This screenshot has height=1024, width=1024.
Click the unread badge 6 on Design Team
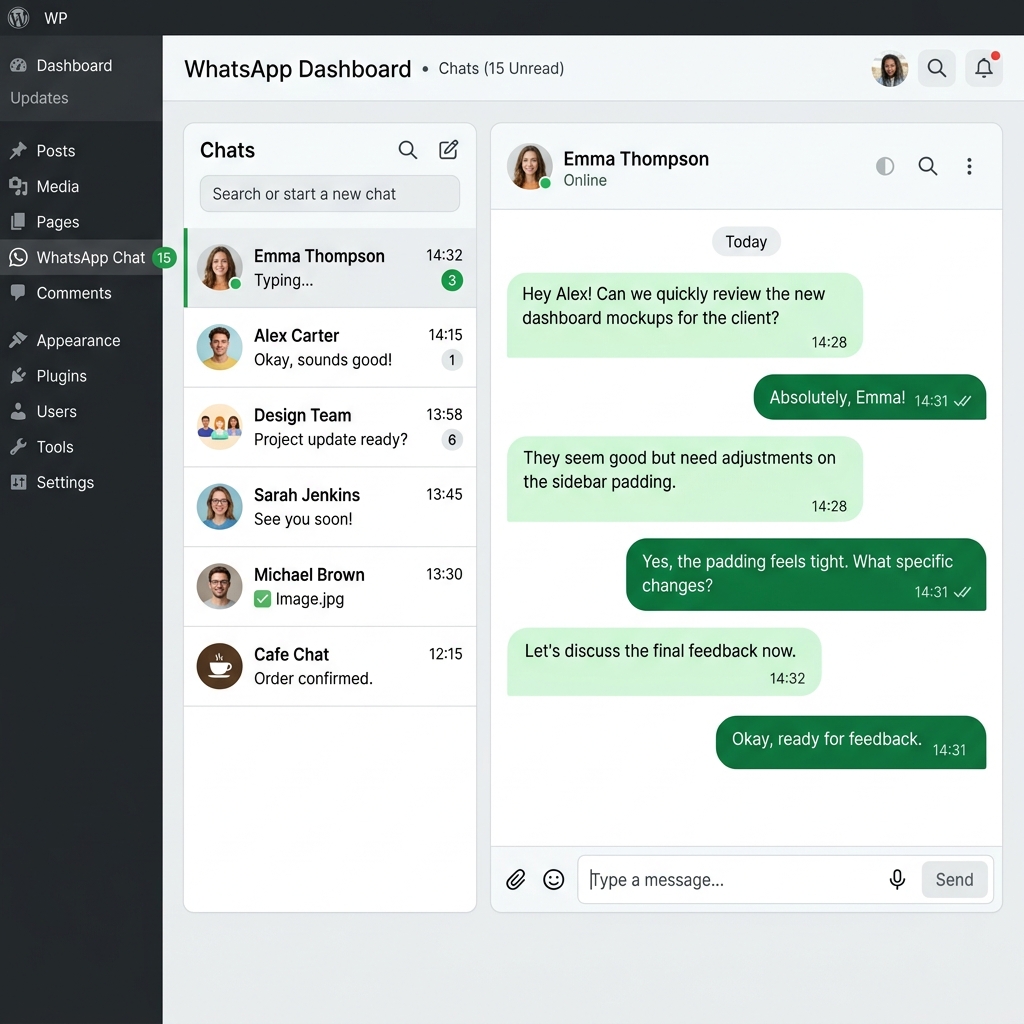(452, 440)
